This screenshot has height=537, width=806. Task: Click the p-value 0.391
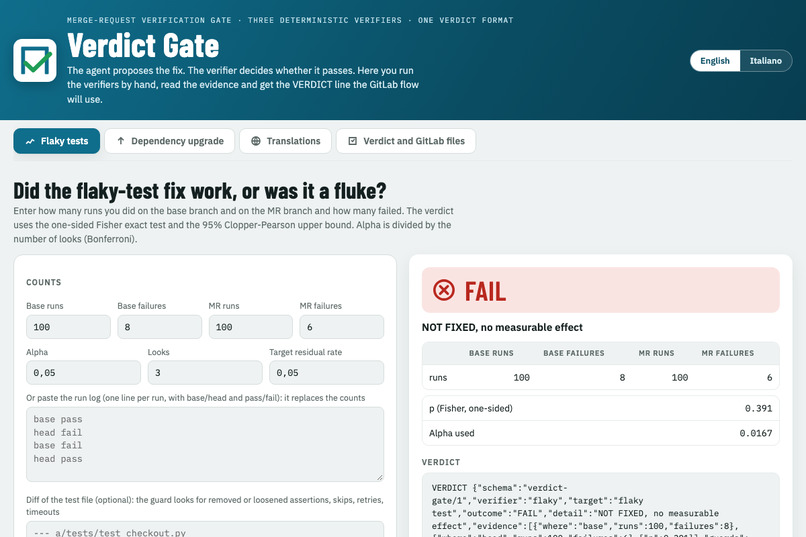pos(758,409)
